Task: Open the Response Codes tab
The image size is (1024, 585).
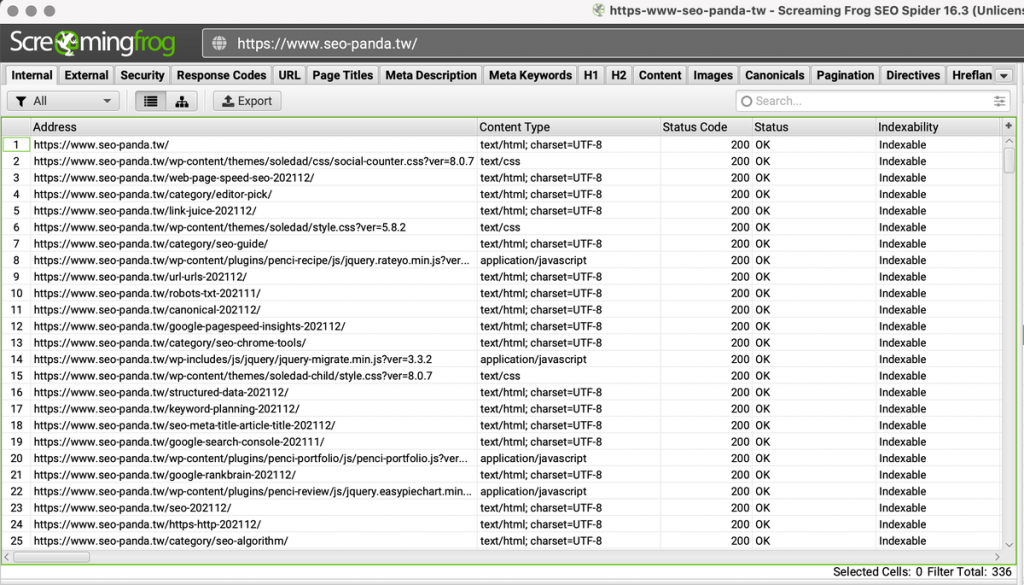Action: [x=221, y=75]
